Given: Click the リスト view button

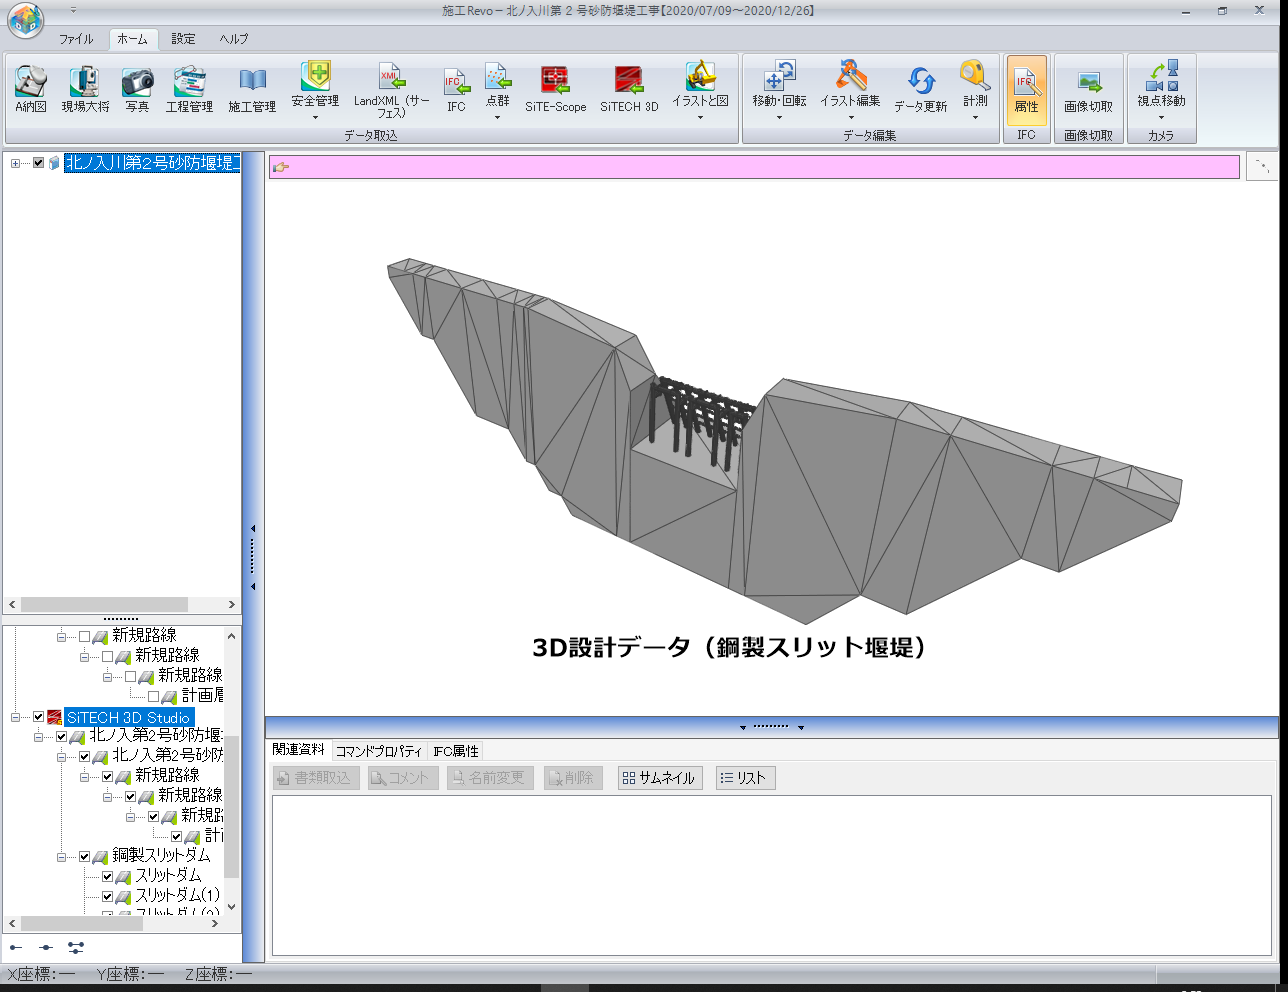Looking at the screenshot, I should point(745,778).
